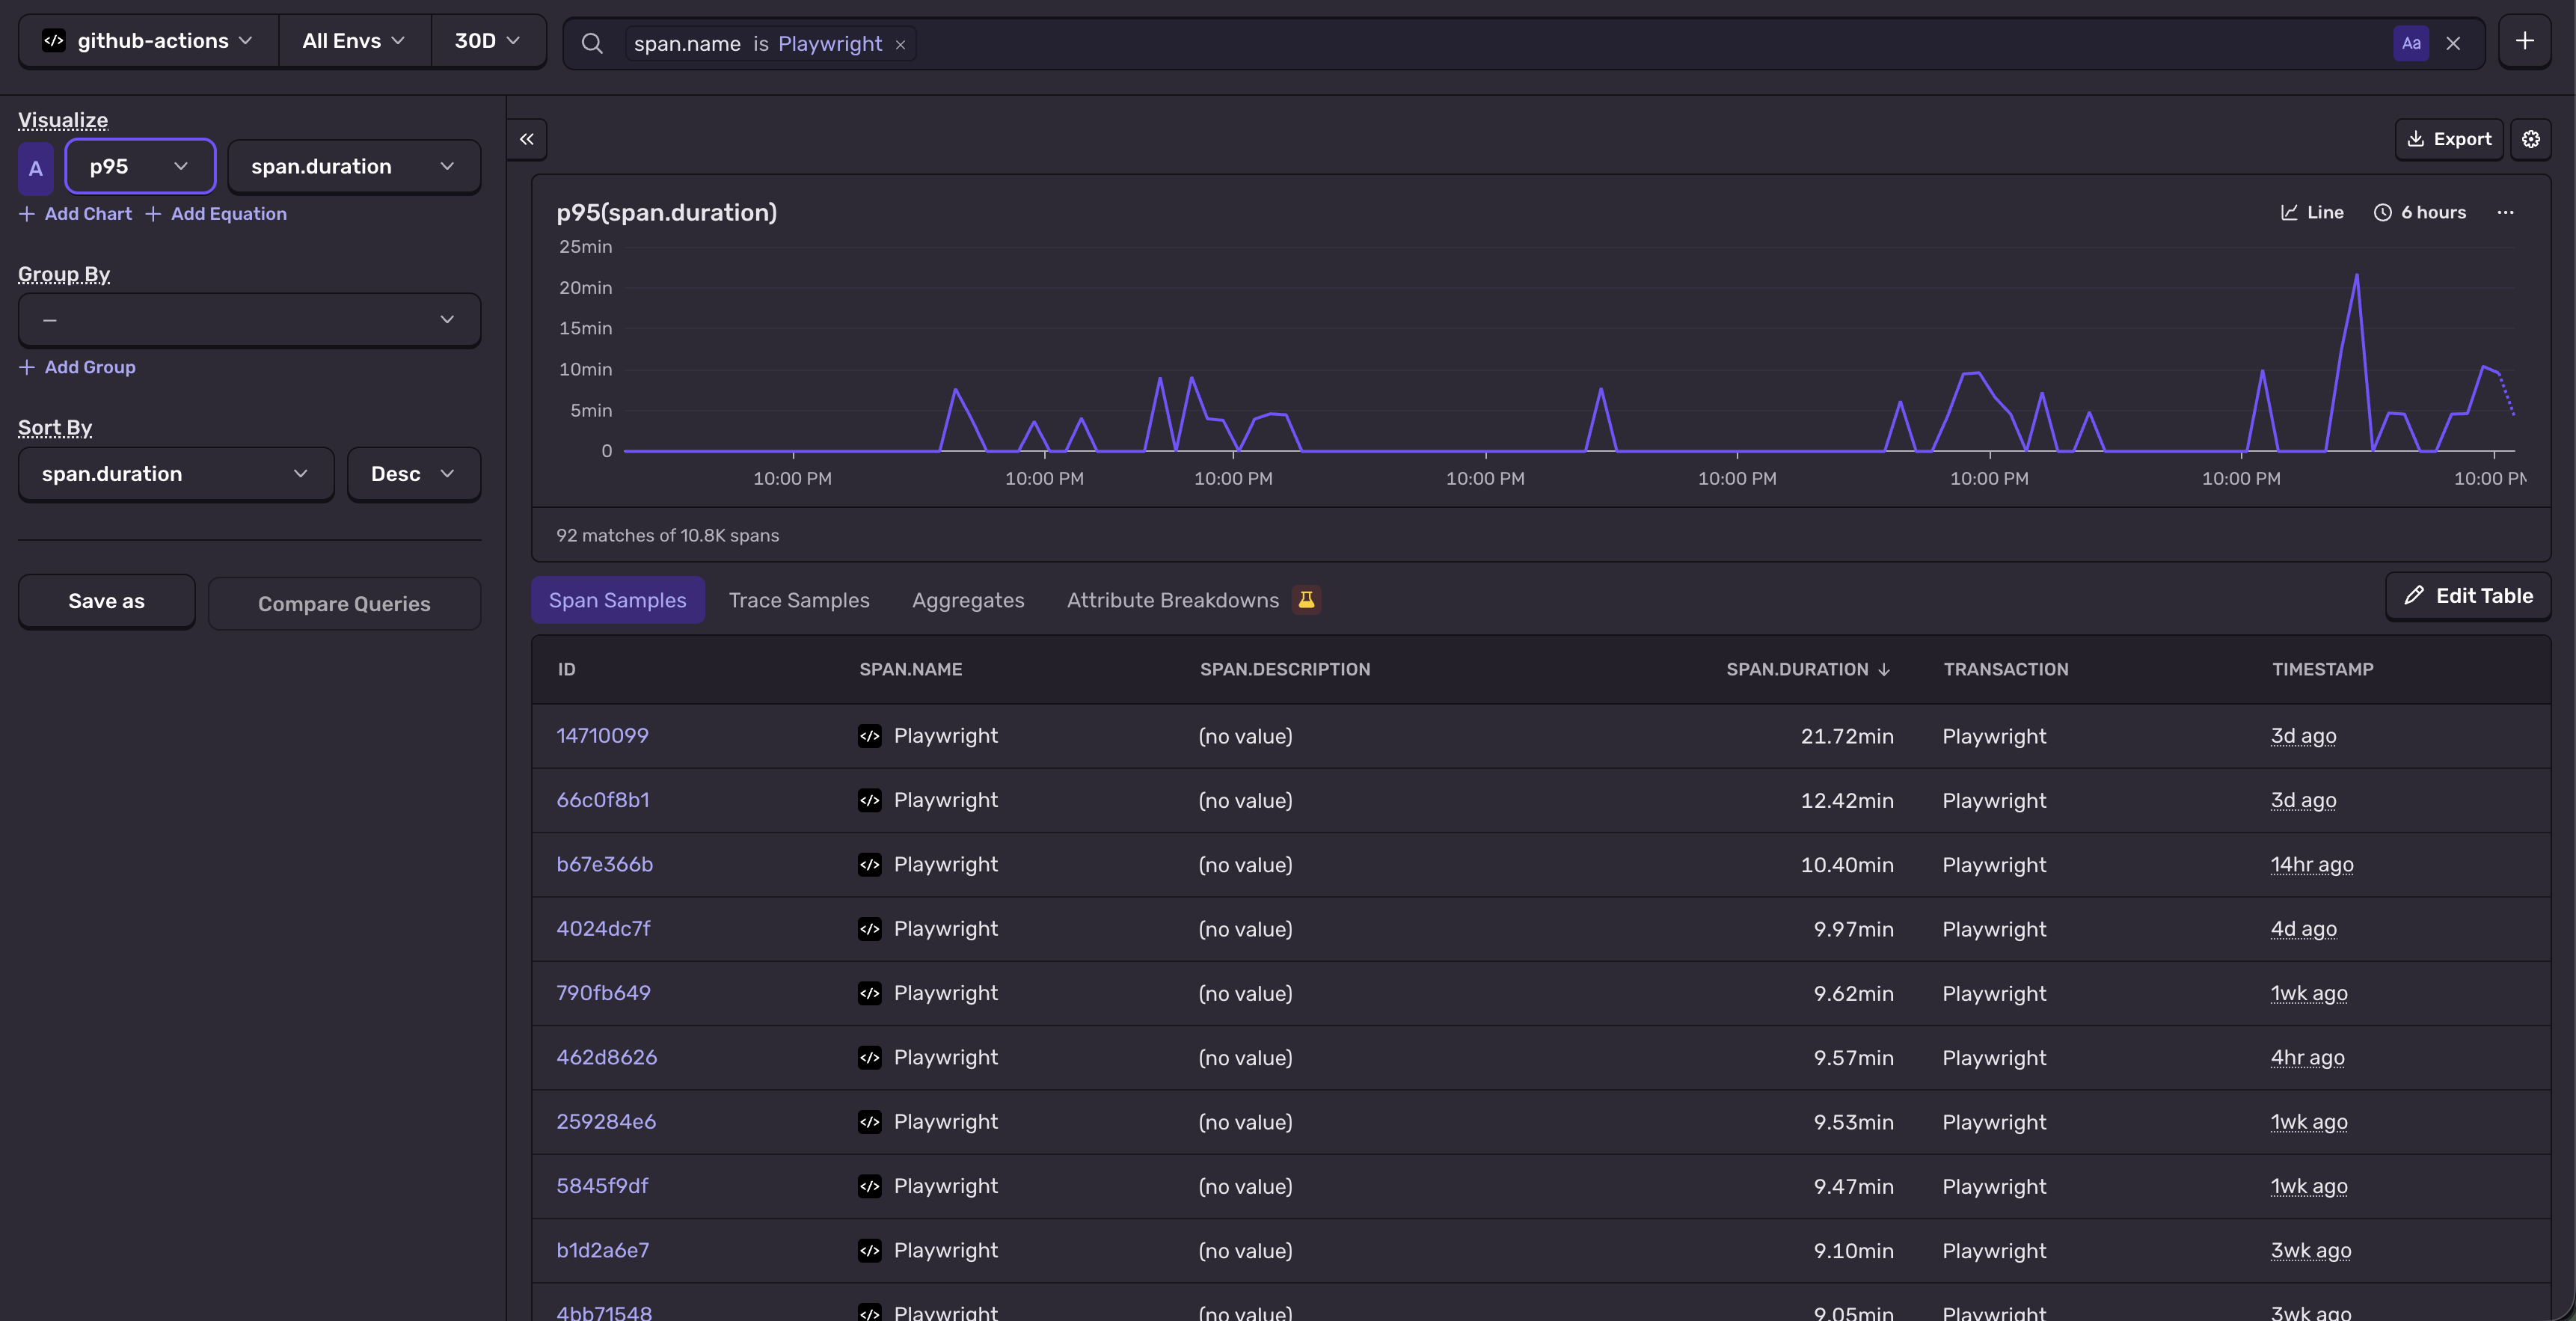Click the Playwright icon in row 462d8626
Image resolution: width=2576 pixels, height=1321 pixels.
[870, 1058]
